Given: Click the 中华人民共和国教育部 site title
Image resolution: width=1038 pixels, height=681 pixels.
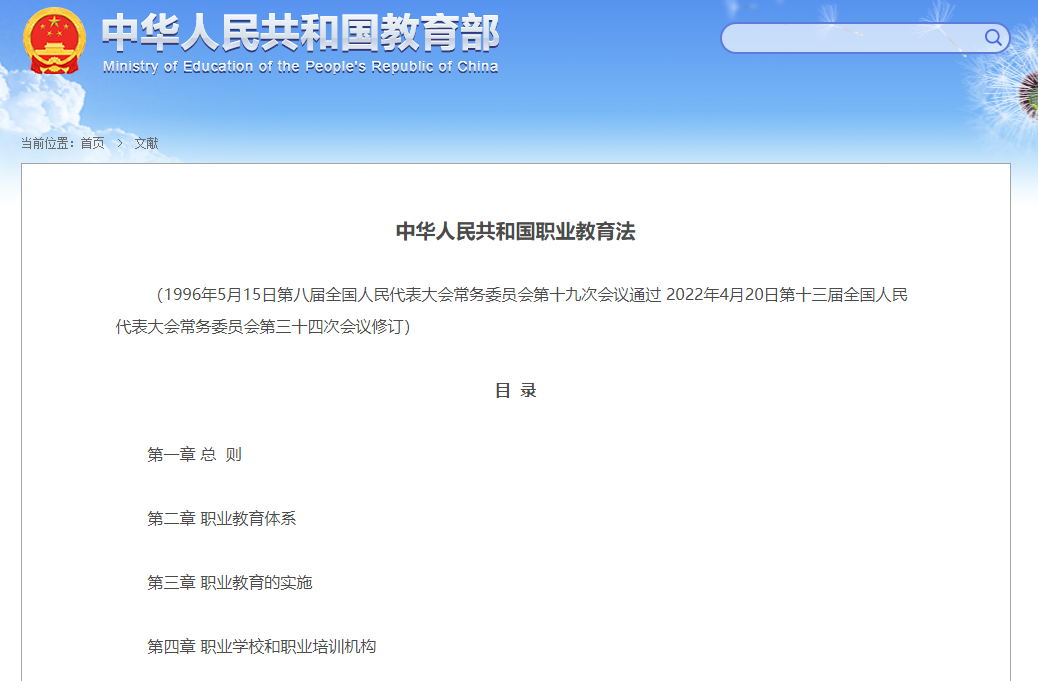Looking at the screenshot, I should tap(301, 32).
